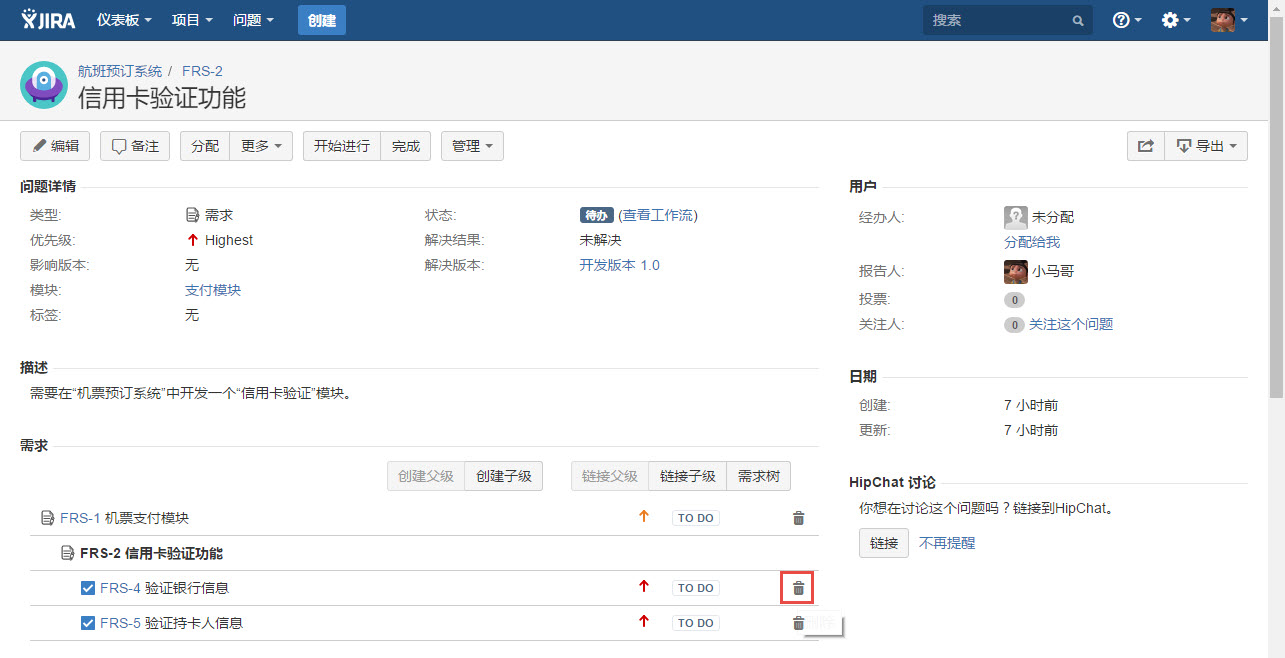1285x658 pixels.
Task: Open the settings gear menu
Action: click(1175, 20)
